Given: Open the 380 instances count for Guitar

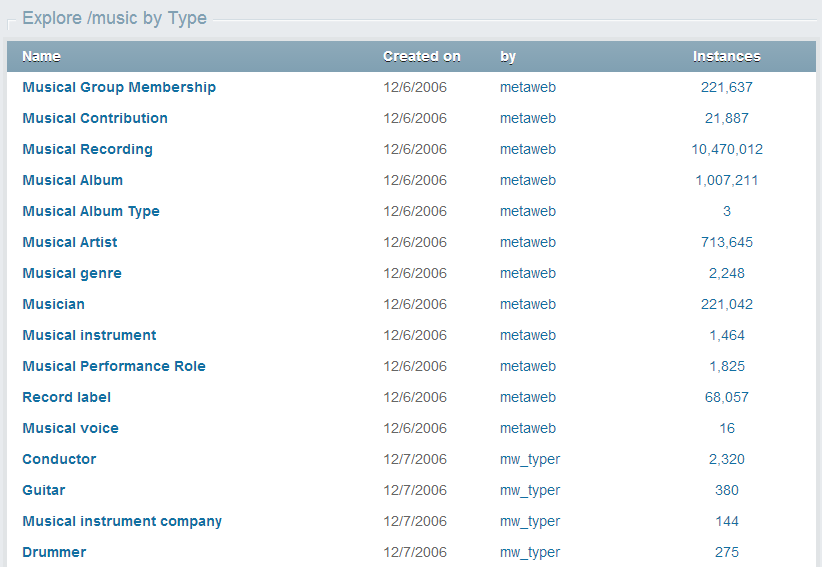Looking at the screenshot, I should [727, 490].
